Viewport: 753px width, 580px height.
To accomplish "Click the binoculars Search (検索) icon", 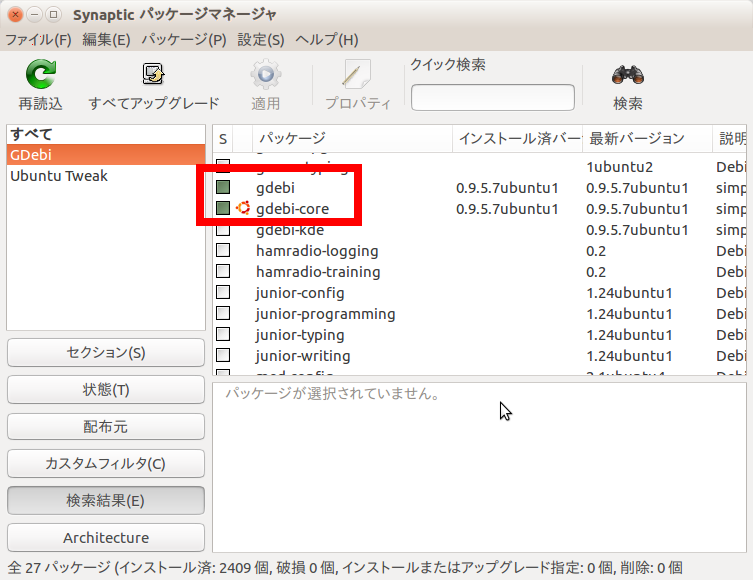I will (x=628, y=75).
